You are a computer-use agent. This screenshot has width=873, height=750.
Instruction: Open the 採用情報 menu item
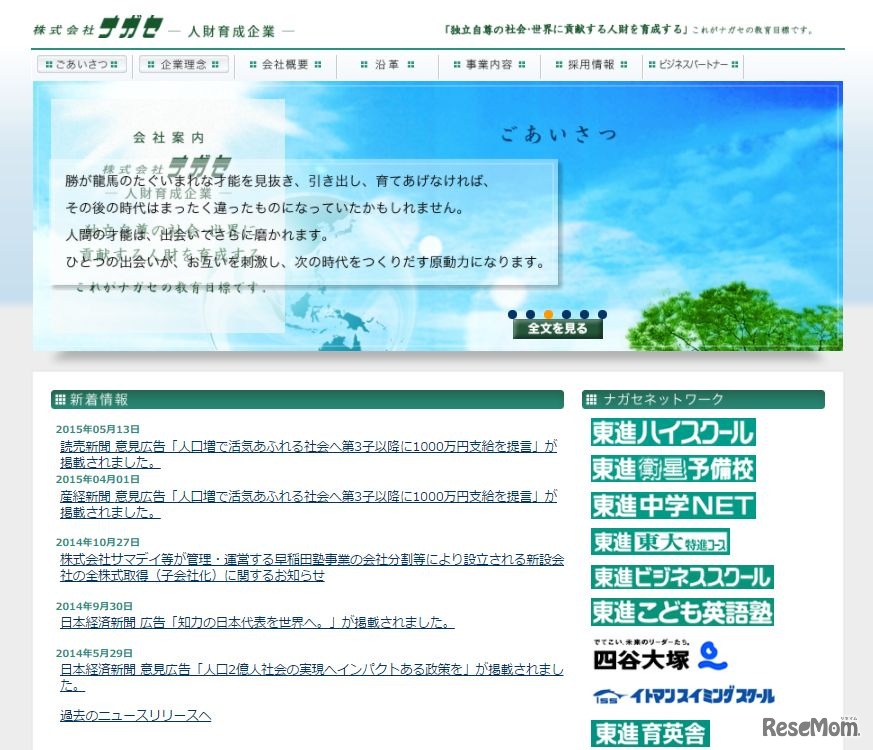coord(590,65)
